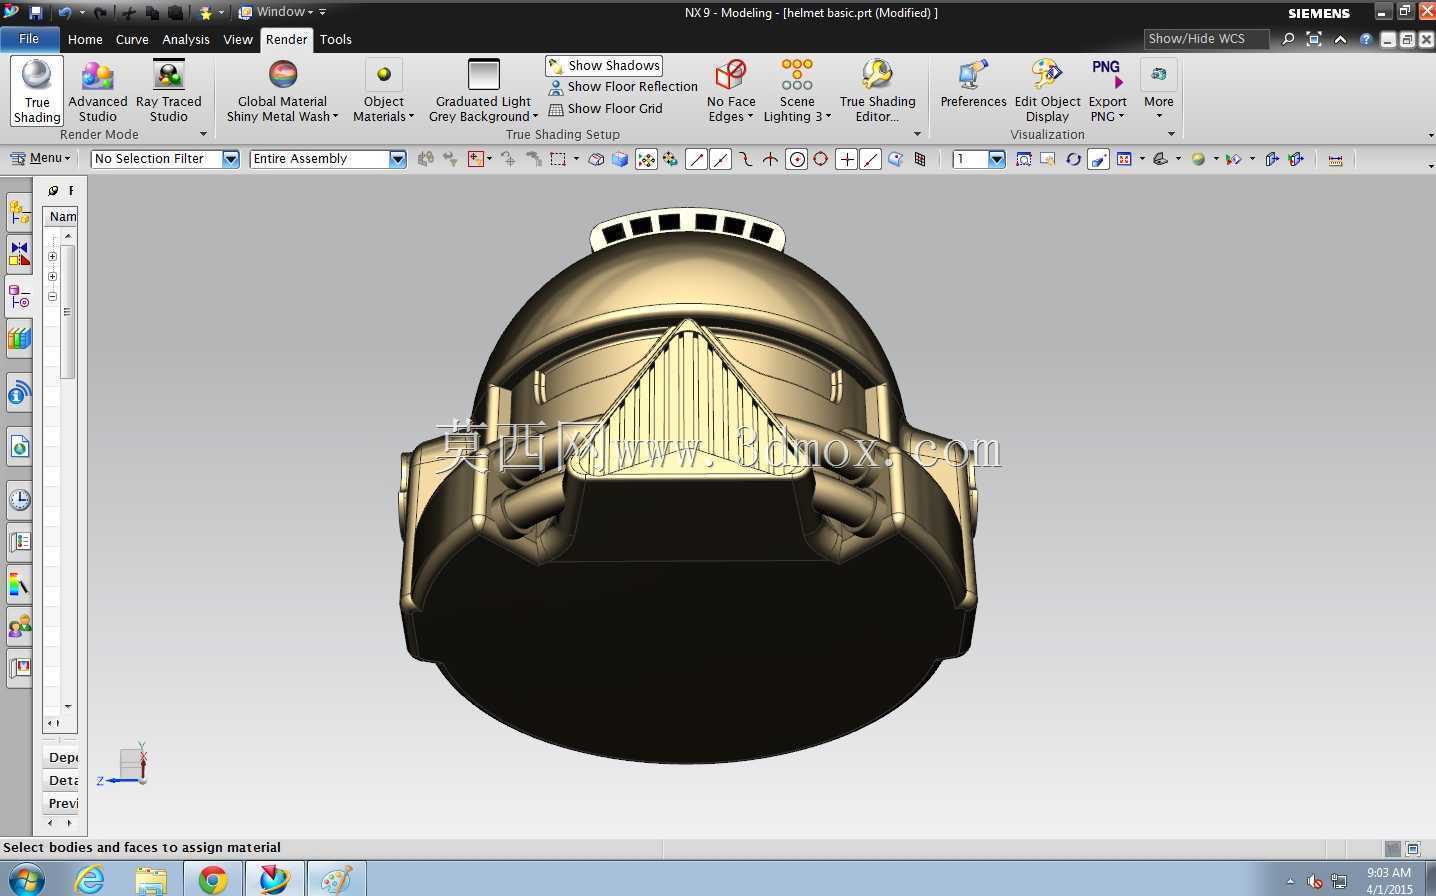Expand the Details panel in navigator
1436x896 pixels.
62,780
